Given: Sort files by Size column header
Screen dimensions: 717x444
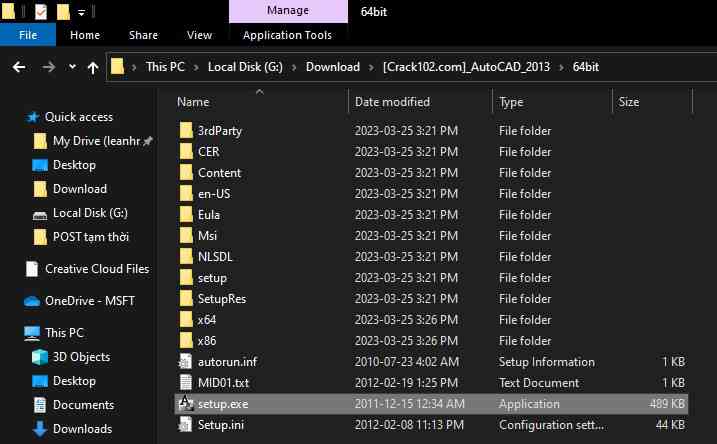Looking at the screenshot, I should pyautogui.click(x=629, y=102).
